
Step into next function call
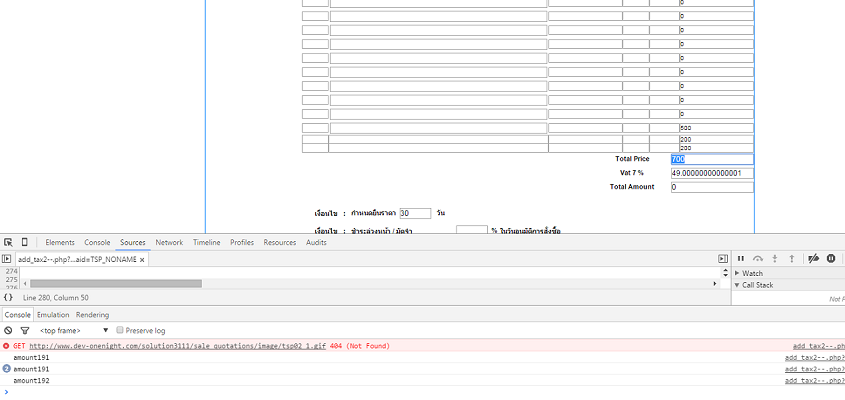pyautogui.click(x=775, y=259)
